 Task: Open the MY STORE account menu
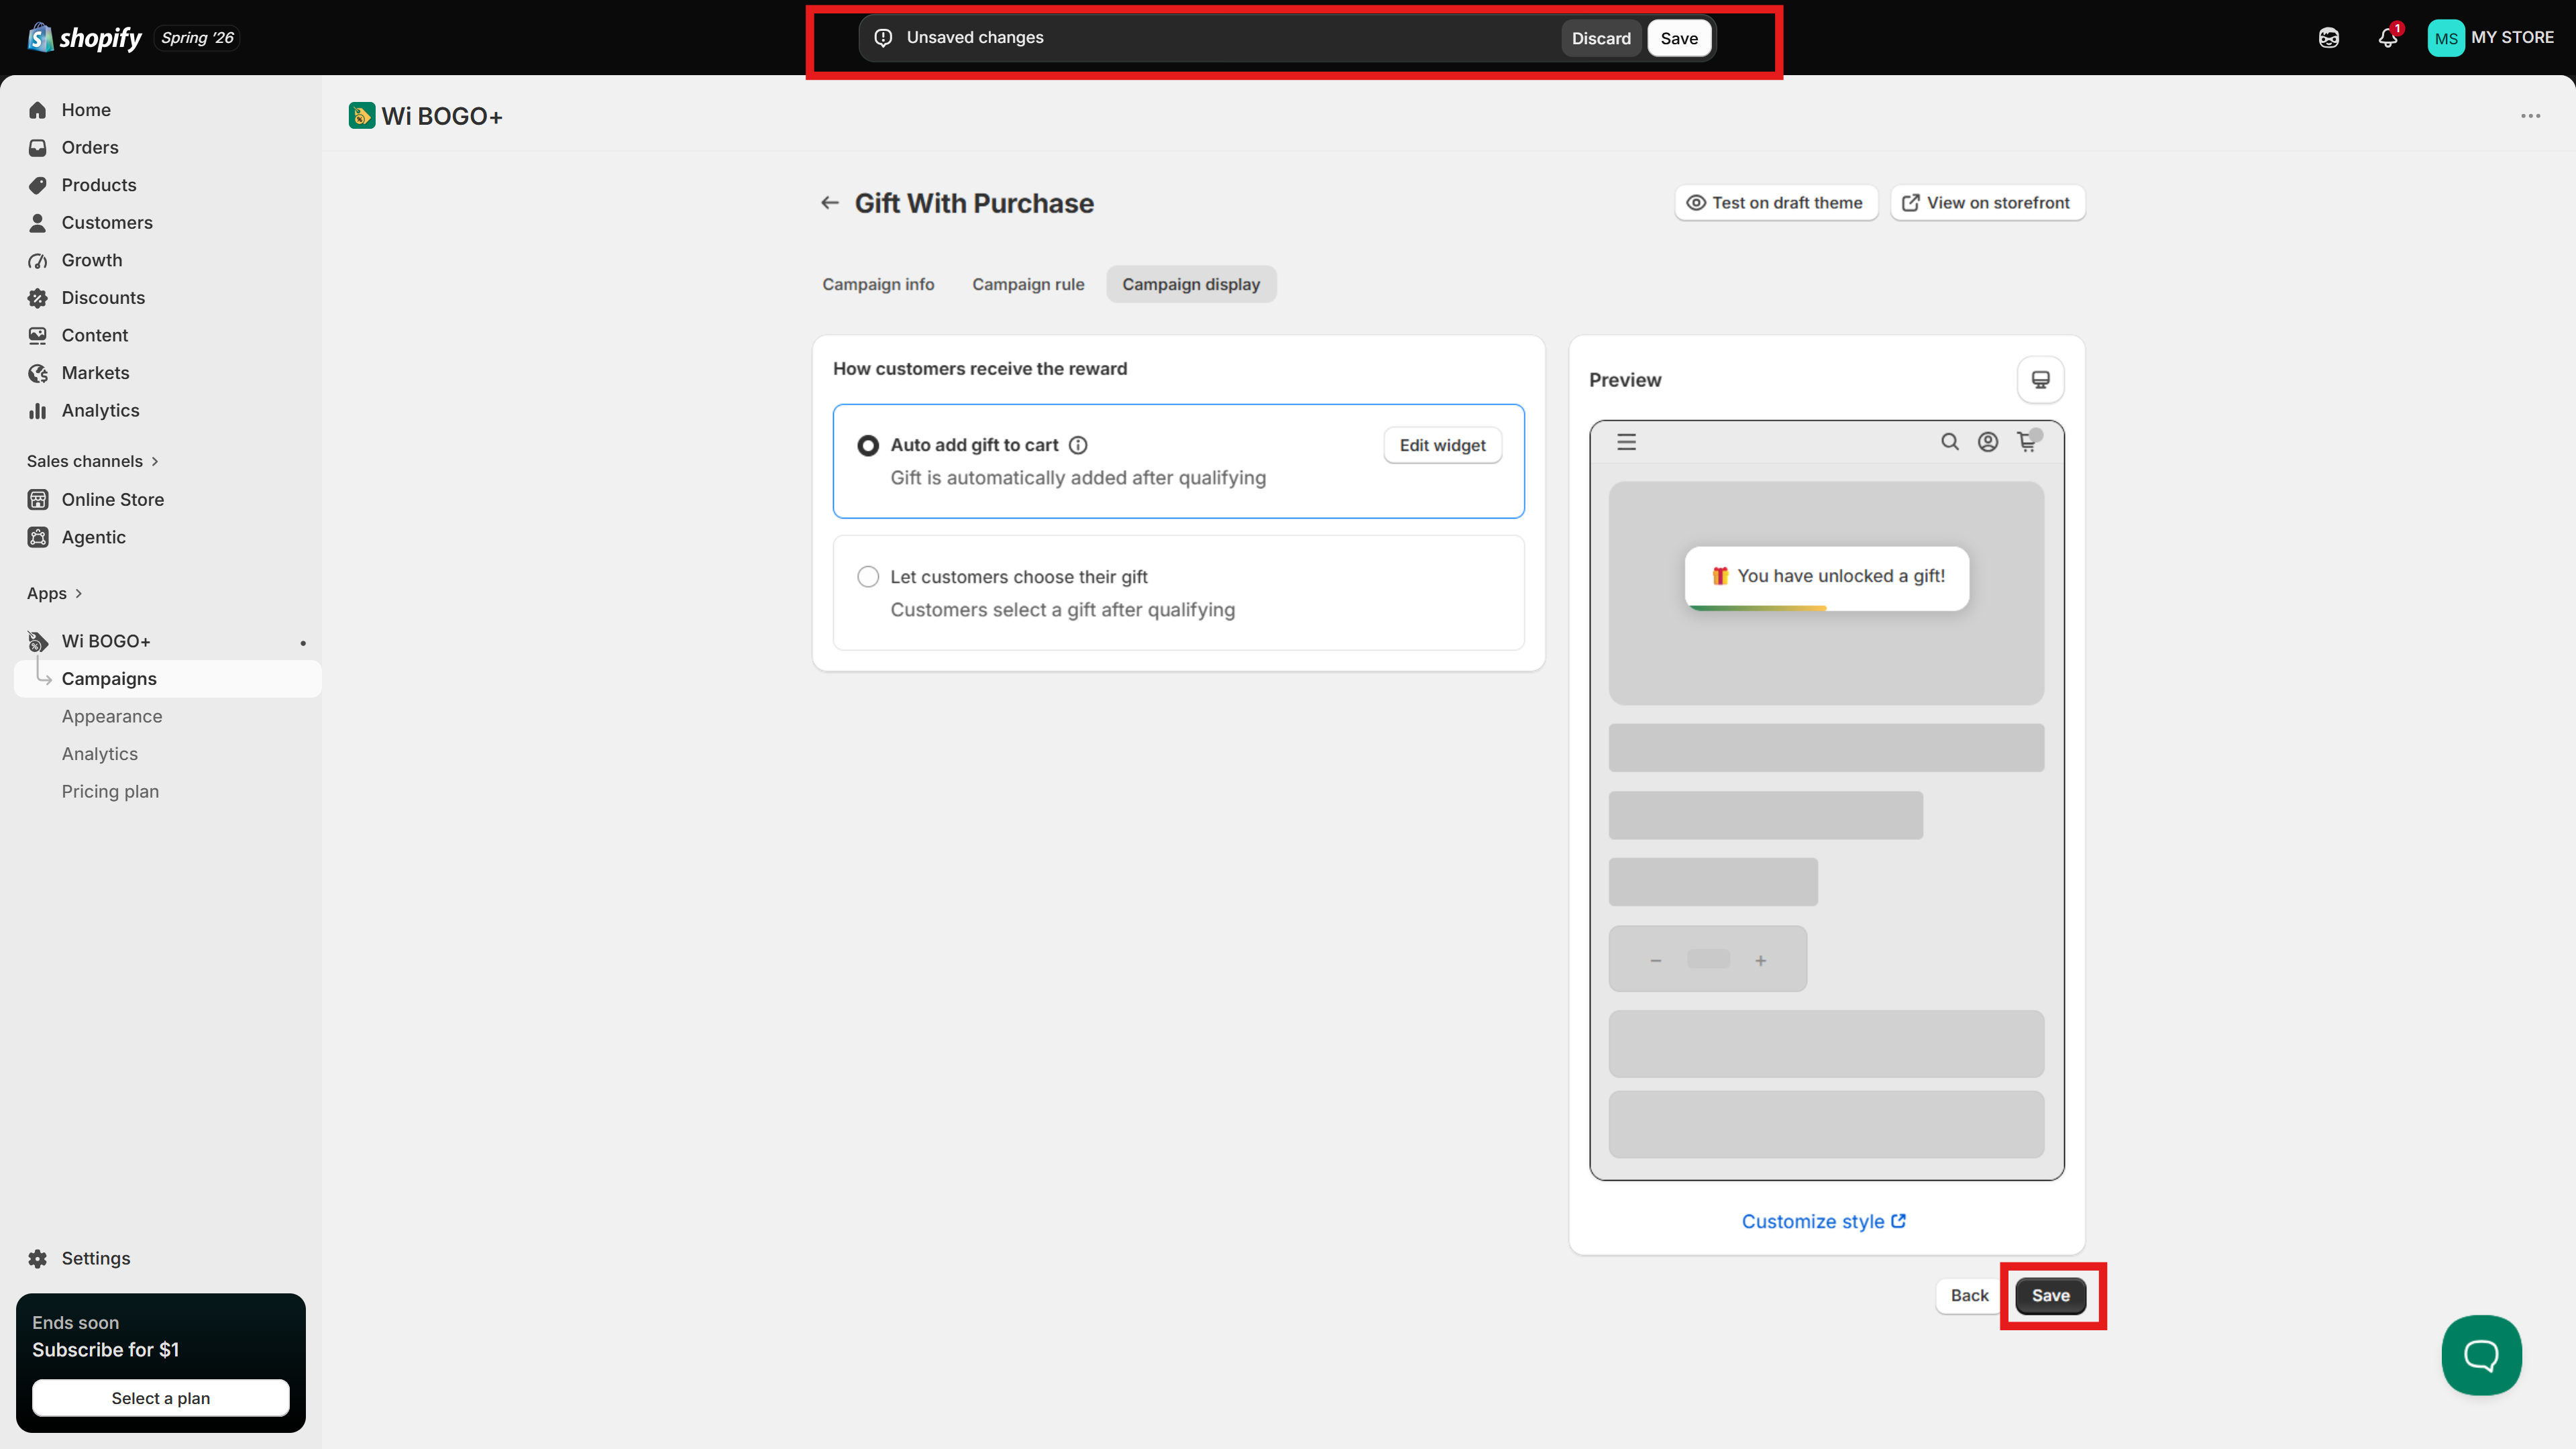coord(2490,38)
